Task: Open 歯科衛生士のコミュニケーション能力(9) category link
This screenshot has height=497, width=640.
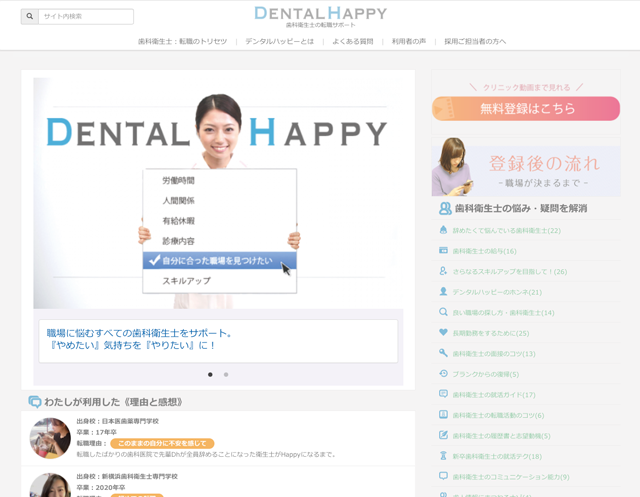Action: click(x=511, y=477)
